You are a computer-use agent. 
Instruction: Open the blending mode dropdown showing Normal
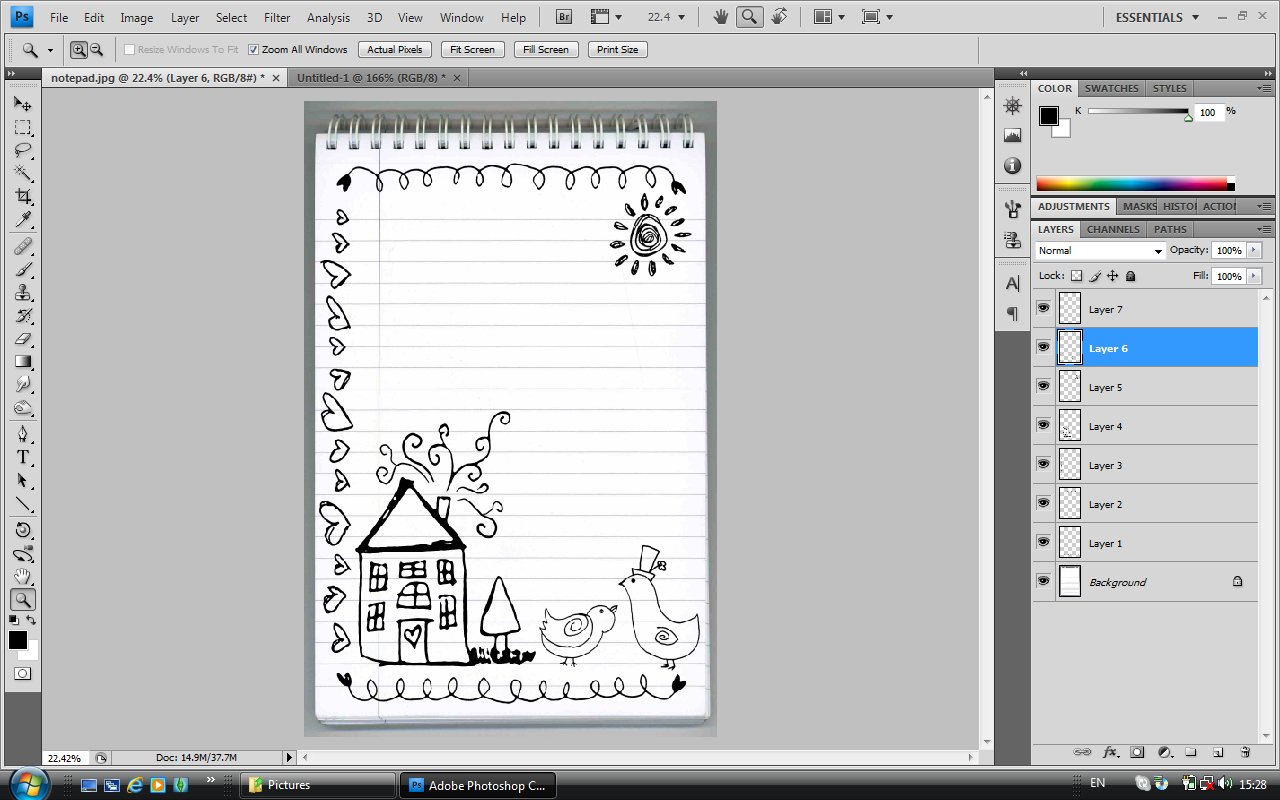(1098, 250)
